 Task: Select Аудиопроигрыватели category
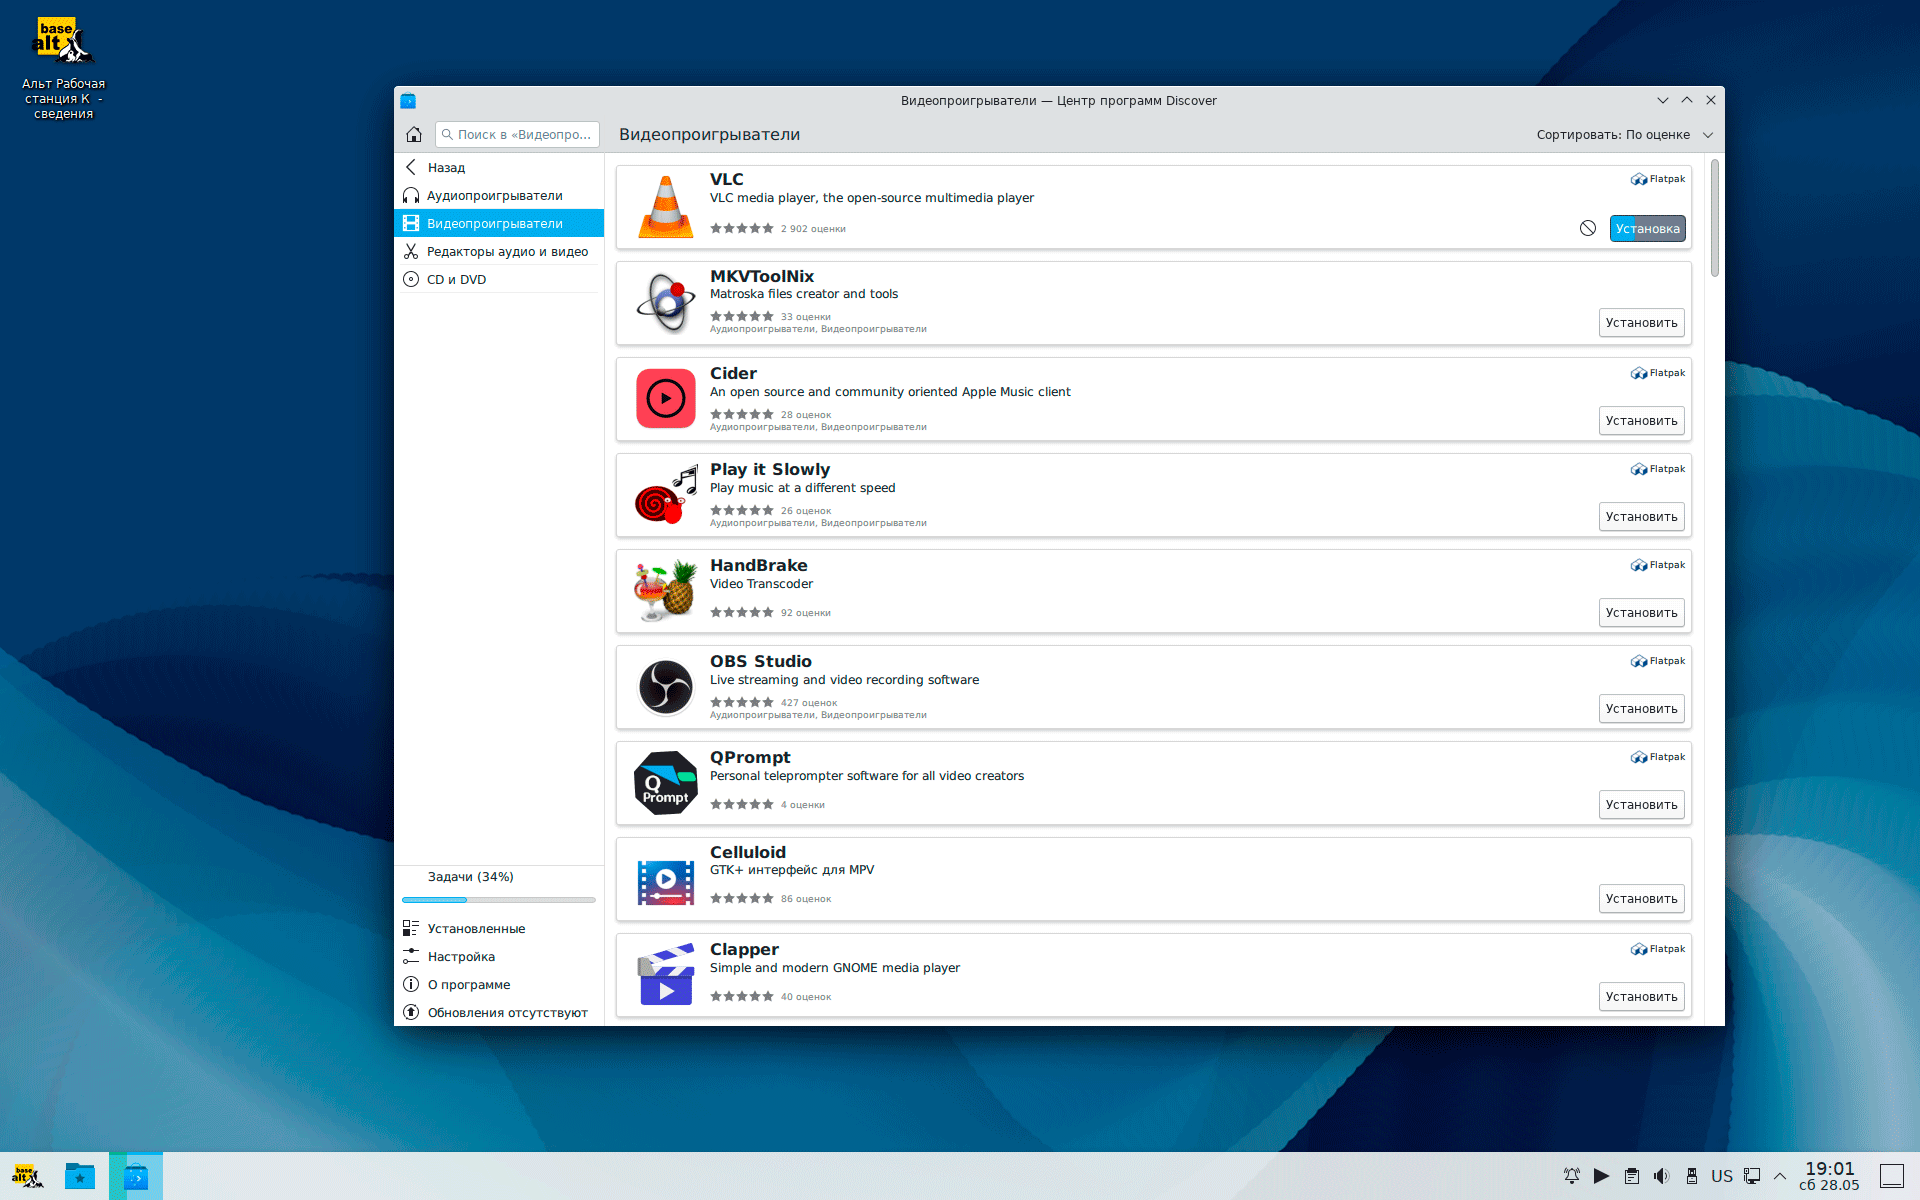pyautogui.click(x=494, y=195)
